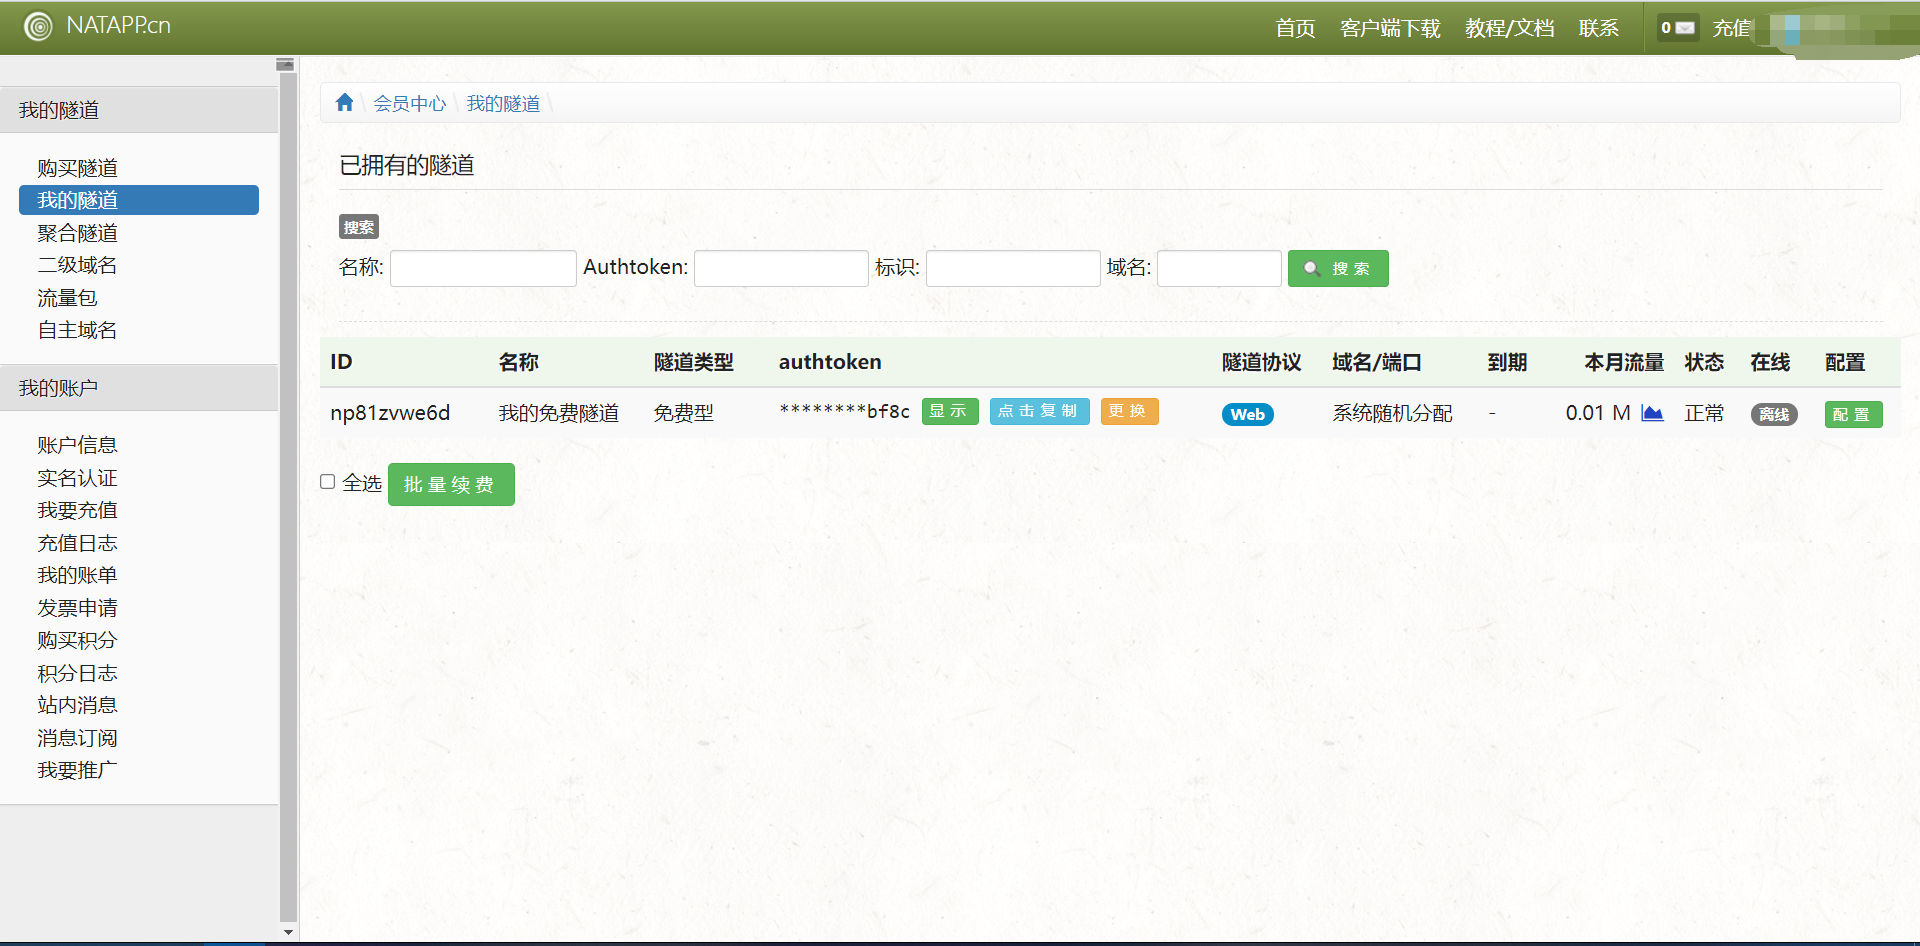1920x946 pixels.
Task: Click 显示 to reveal the authtoken
Action: click(949, 411)
